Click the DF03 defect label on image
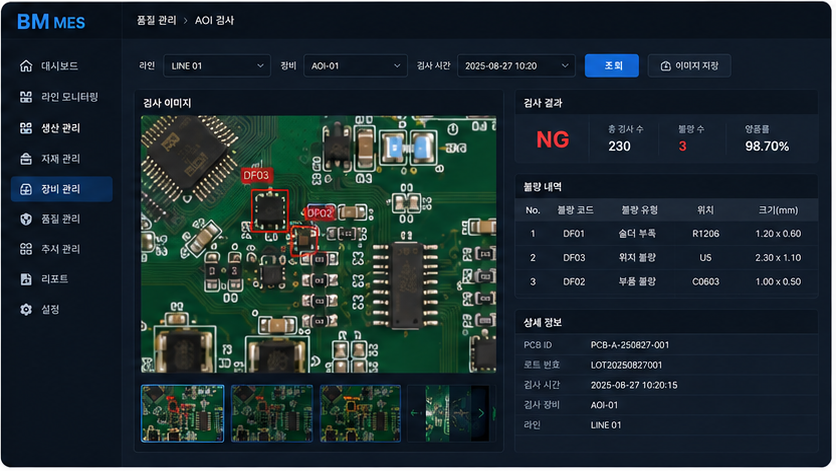Screen dimensions: 836x471 pyautogui.click(x=256, y=175)
